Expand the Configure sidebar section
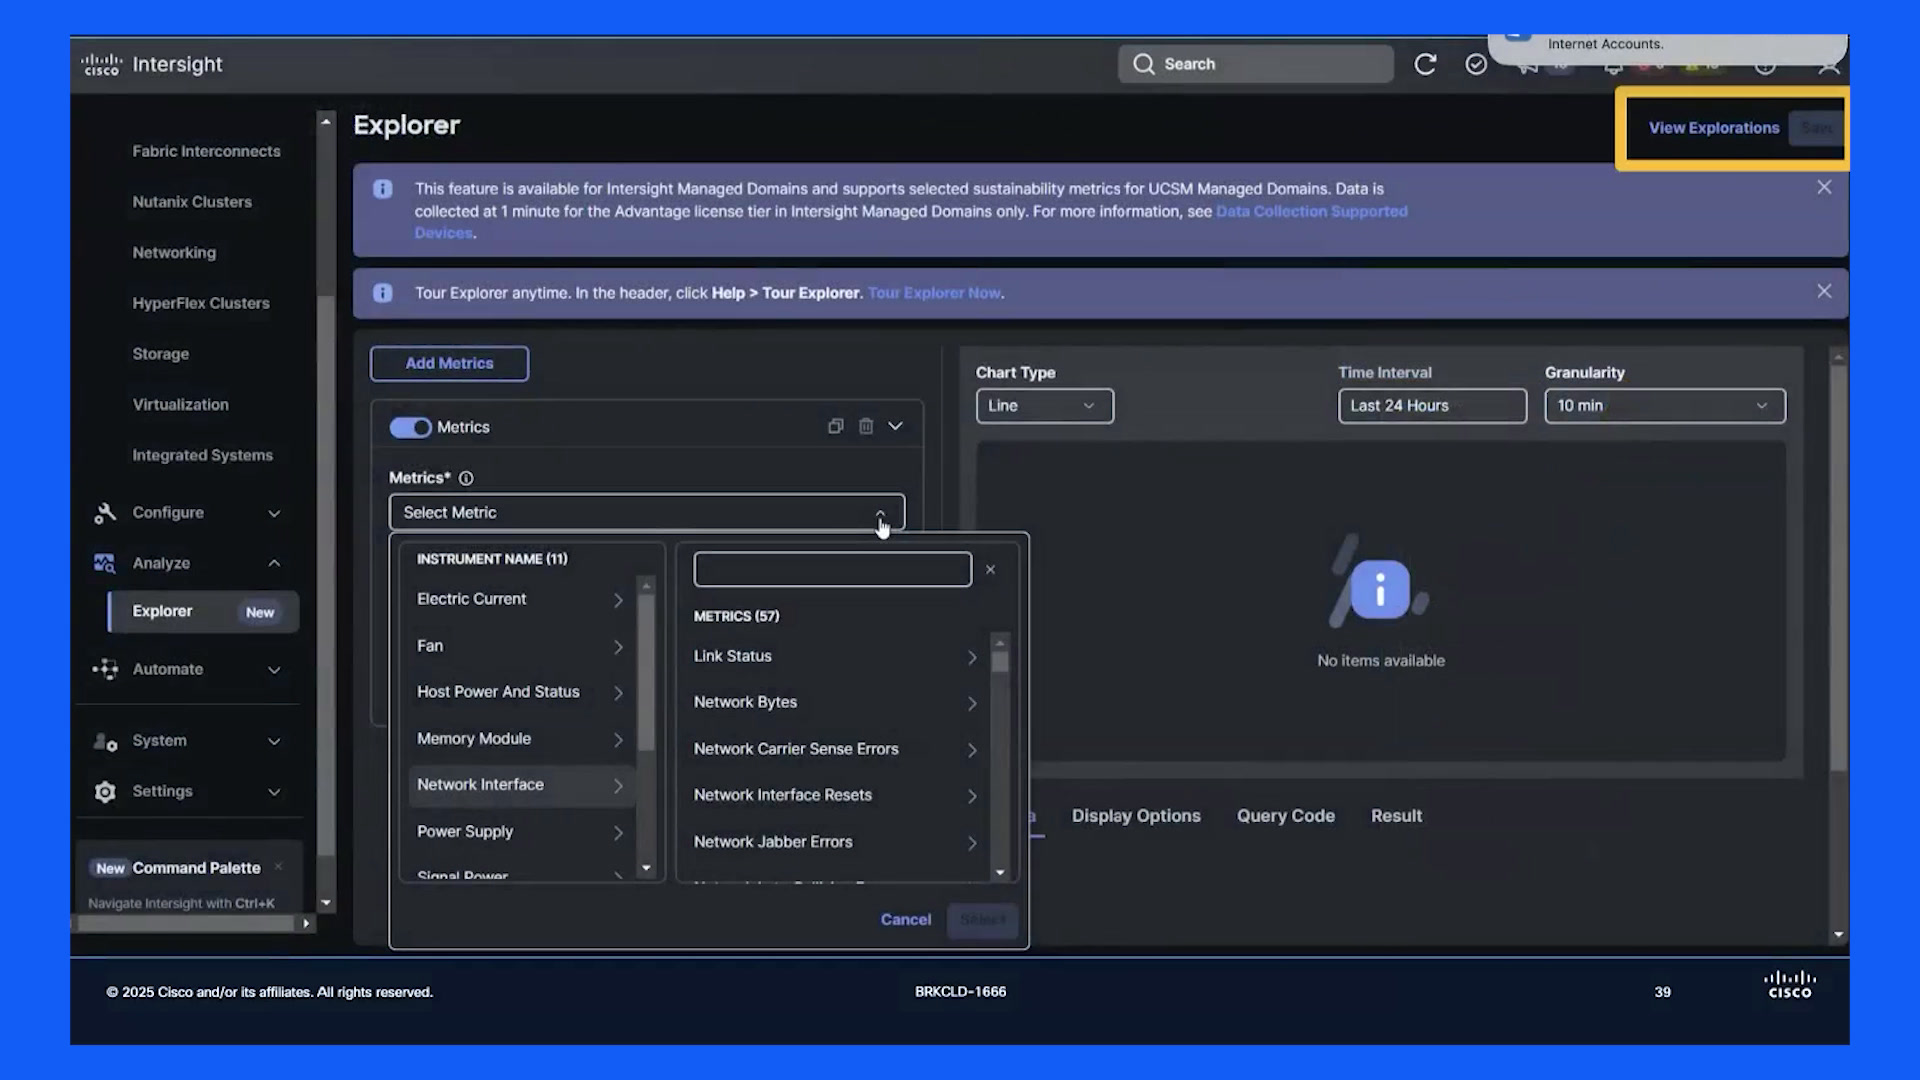The height and width of the screenshot is (1080, 1920). click(x=274, y=514)
